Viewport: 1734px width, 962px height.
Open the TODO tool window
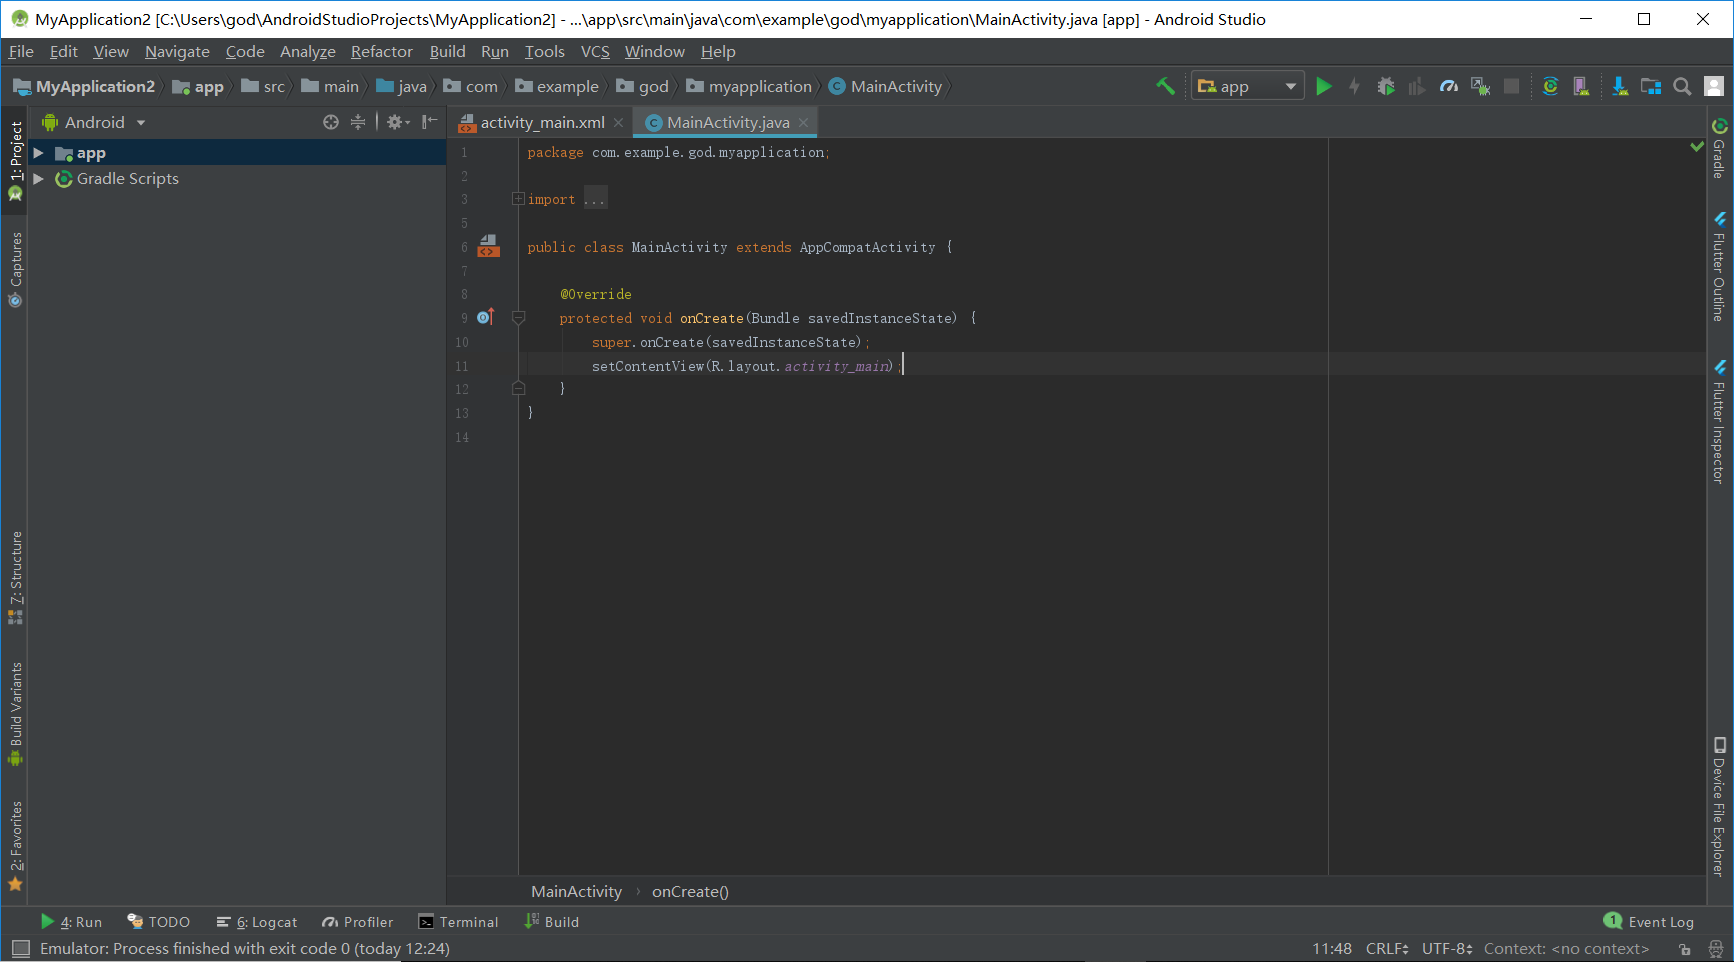tap(158, 922)
